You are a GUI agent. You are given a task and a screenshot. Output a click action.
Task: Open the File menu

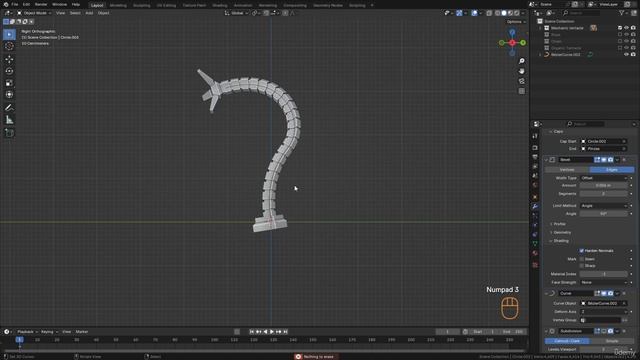point(15,4)
